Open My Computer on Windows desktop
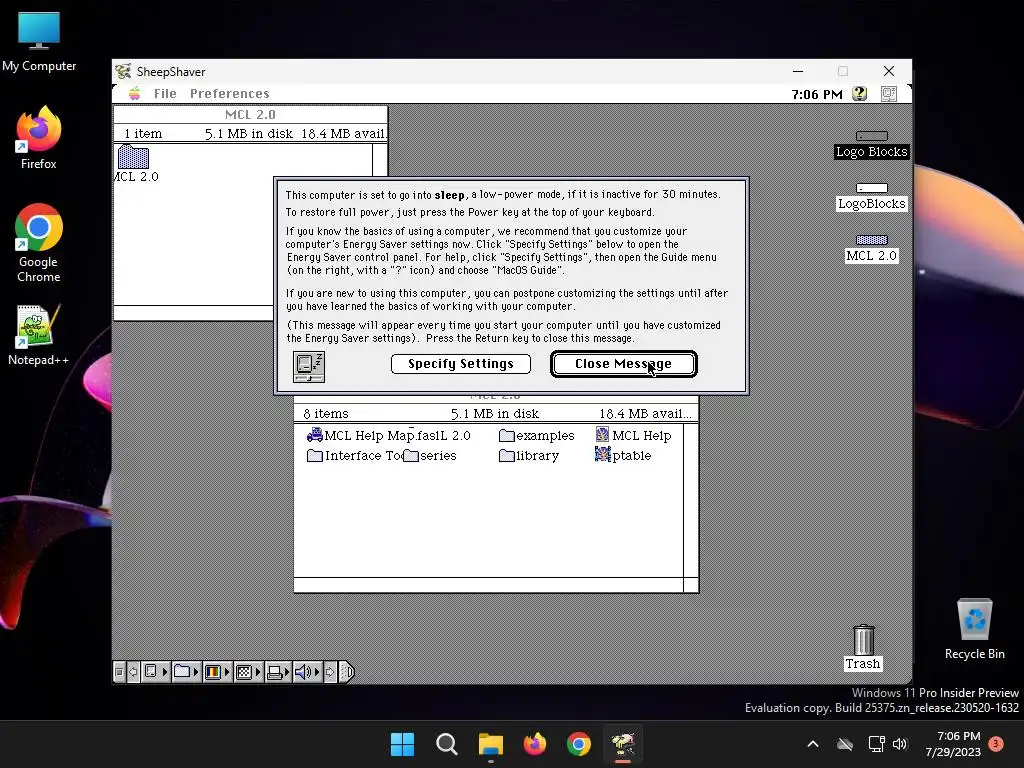The height and width of the screenshot is (768, 1024). click(39, 42)
